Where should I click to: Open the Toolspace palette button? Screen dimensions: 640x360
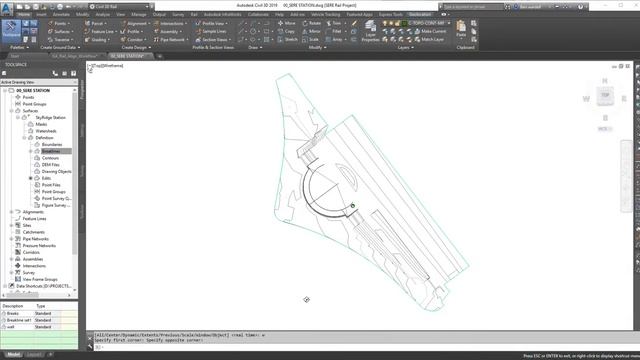[x=11, y=31]
